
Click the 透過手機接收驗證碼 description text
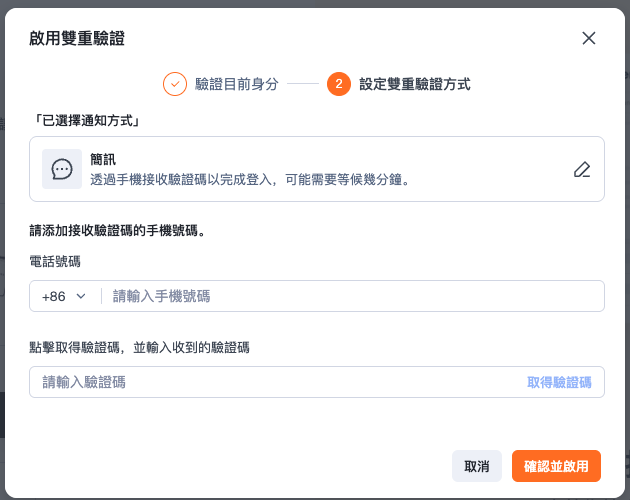(x=250, y=179)
